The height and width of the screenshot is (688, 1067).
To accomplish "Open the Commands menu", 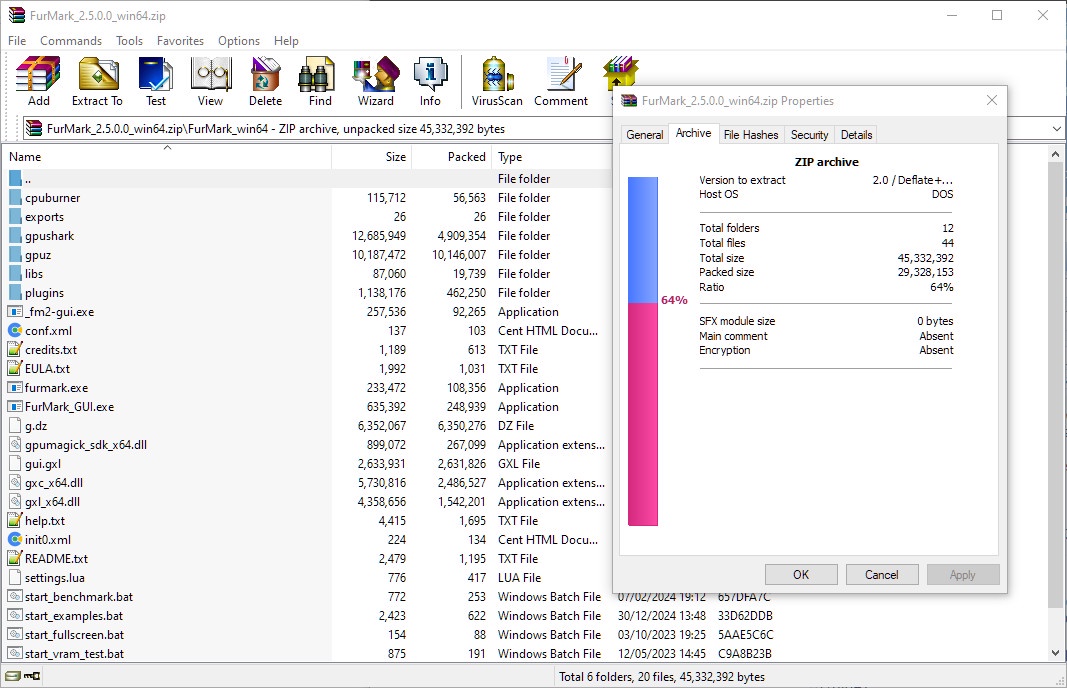I will pos(71,41).
